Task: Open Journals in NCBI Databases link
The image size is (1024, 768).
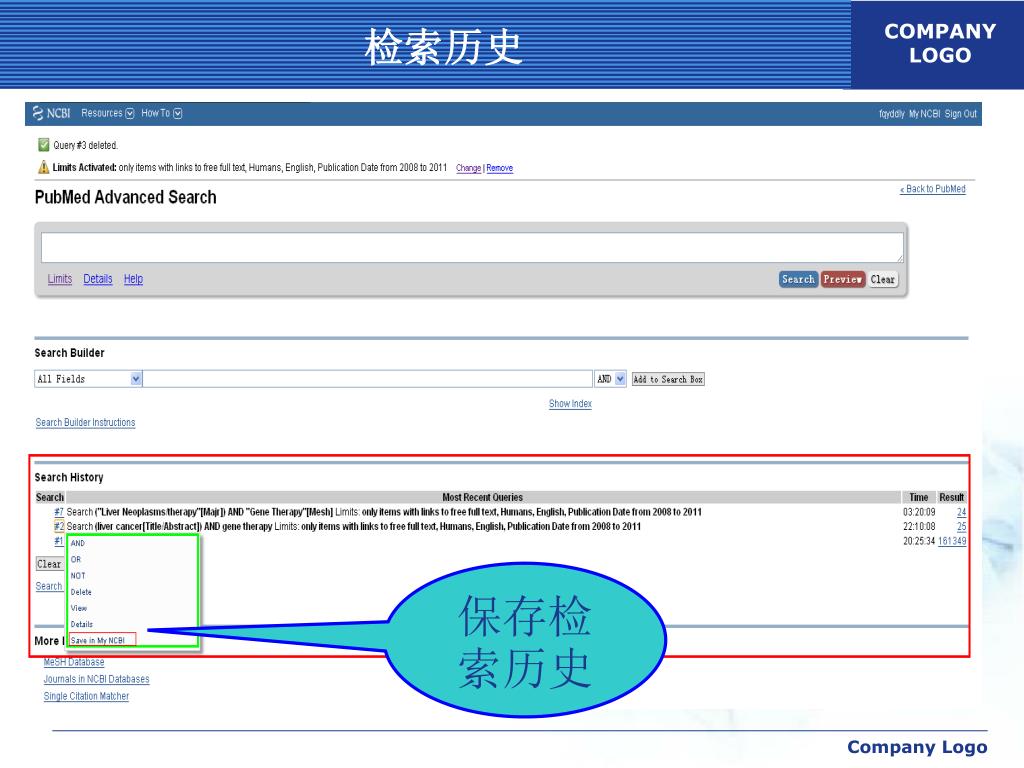Action: pyautogui.click(x=96, y=679)
